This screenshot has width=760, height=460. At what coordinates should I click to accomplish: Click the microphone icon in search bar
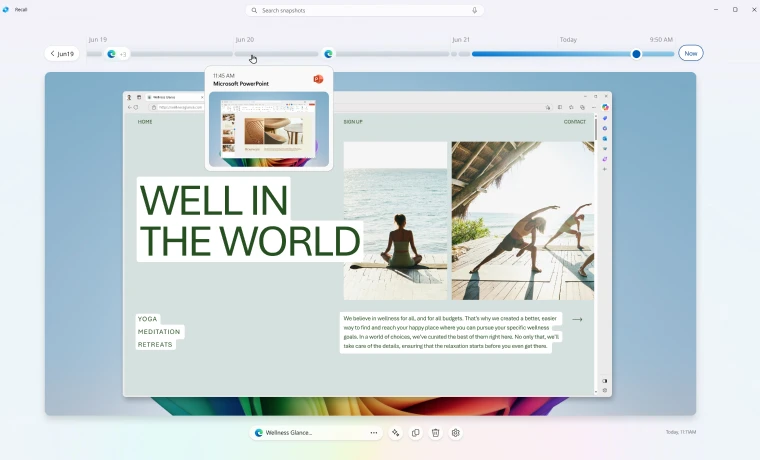click(x=474, y=10)
